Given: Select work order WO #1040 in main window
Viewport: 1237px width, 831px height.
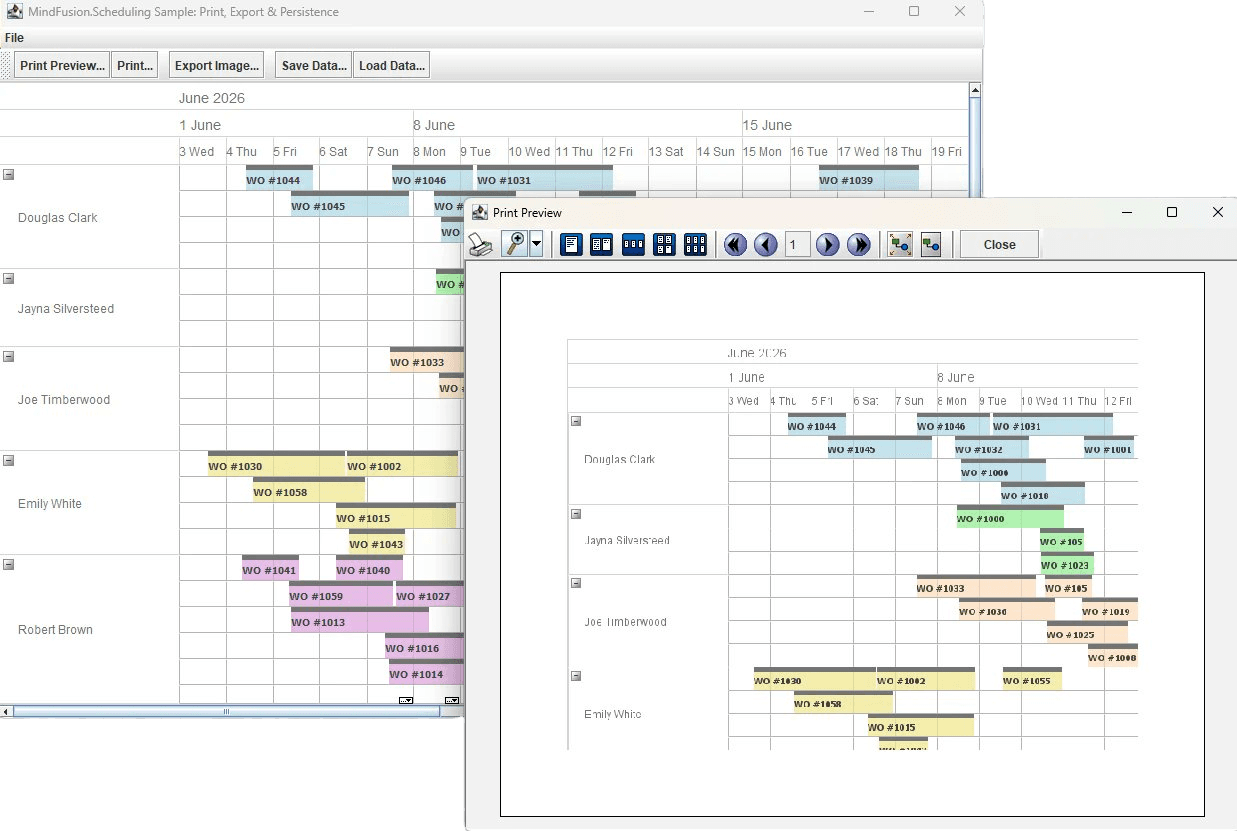Looking at the screenshot, I should click(x=369, y=570).
